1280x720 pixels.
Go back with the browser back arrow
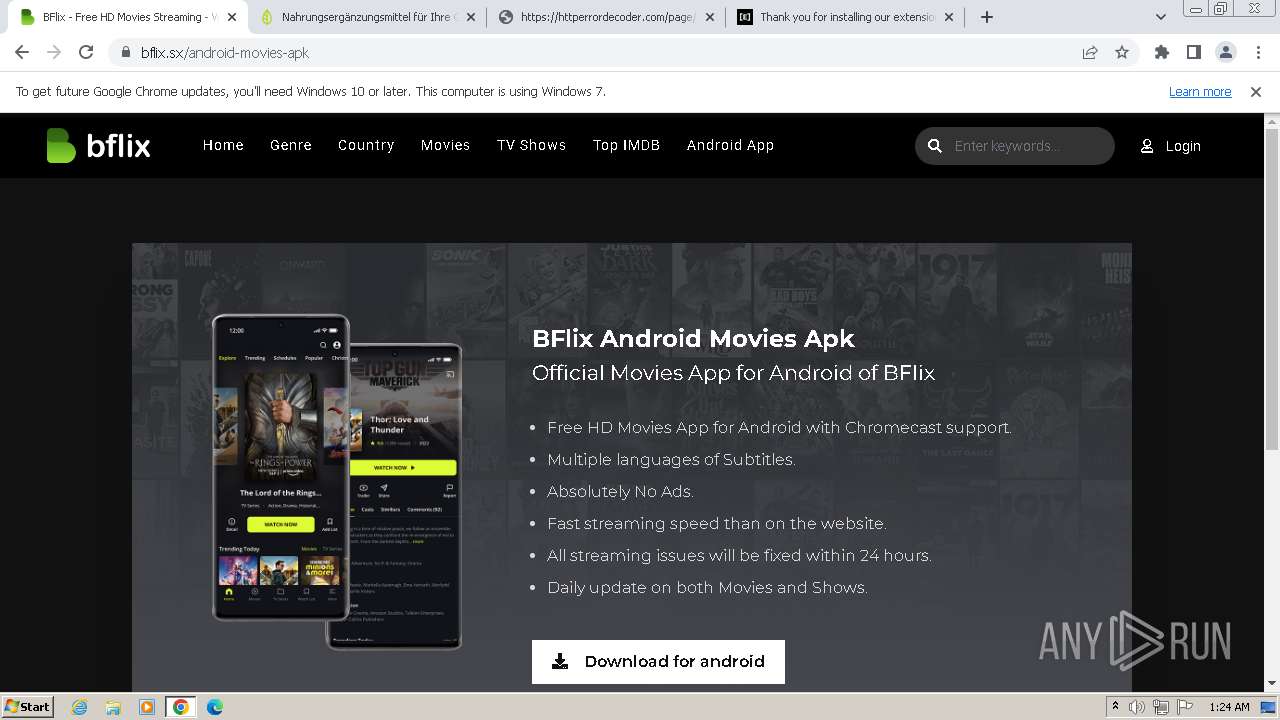pos(22,52)
